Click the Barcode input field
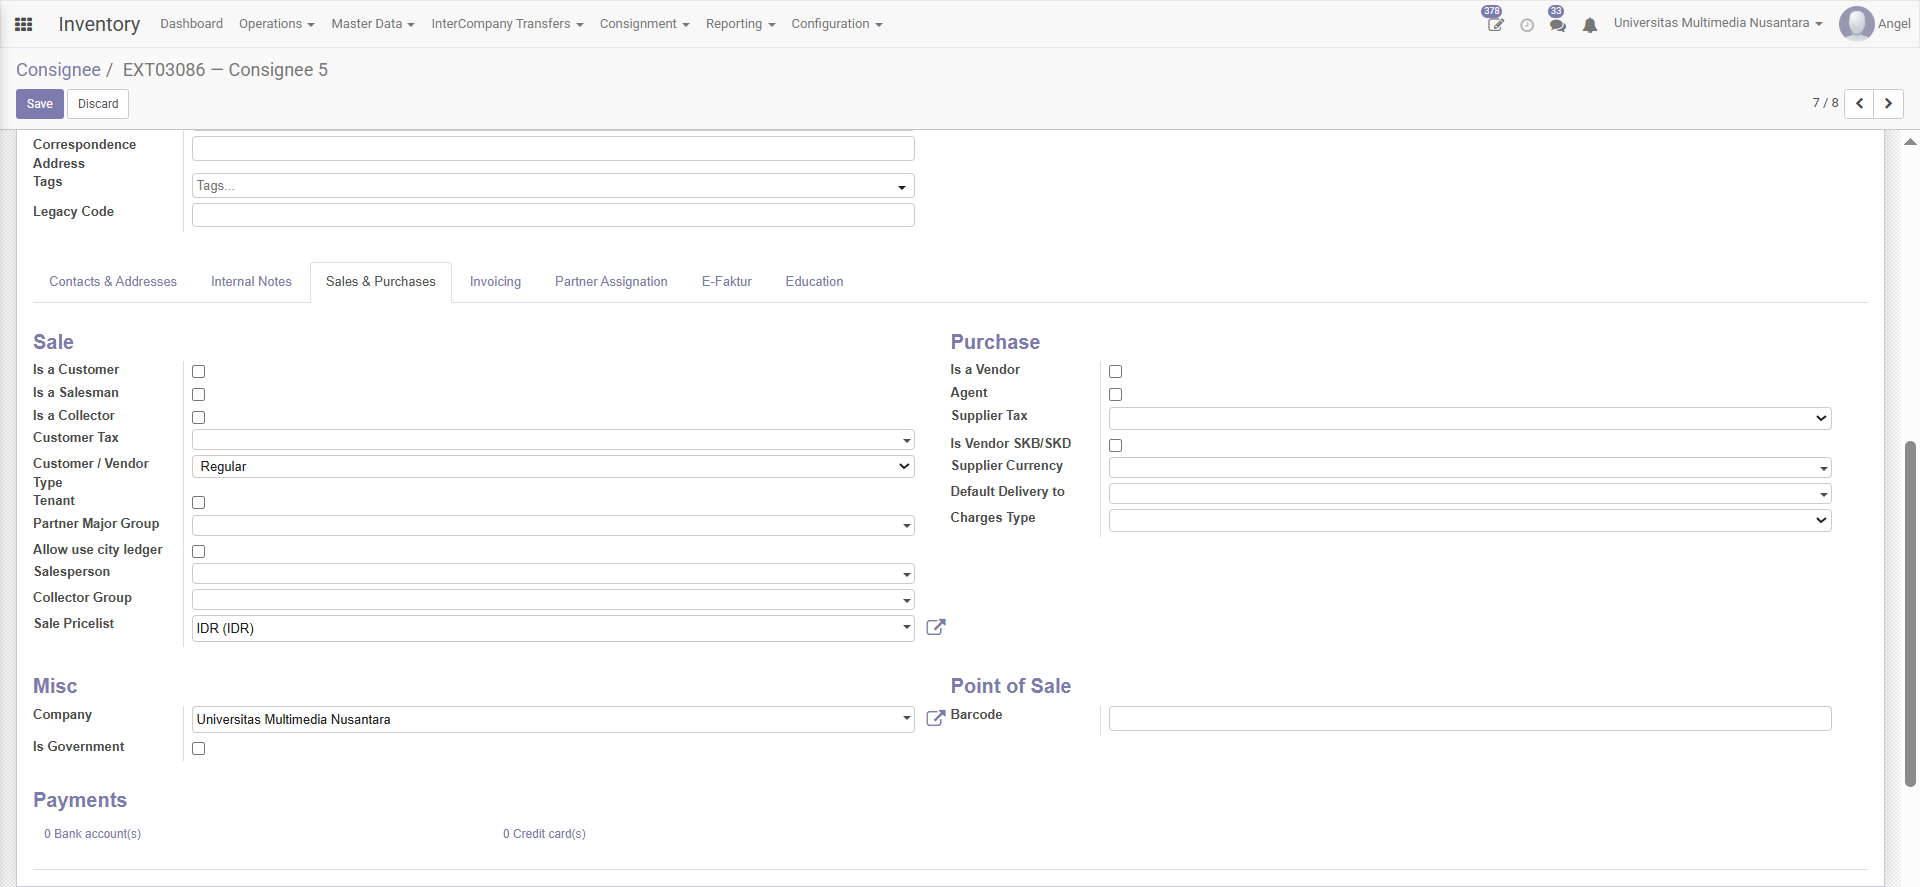 (1470, 718)
